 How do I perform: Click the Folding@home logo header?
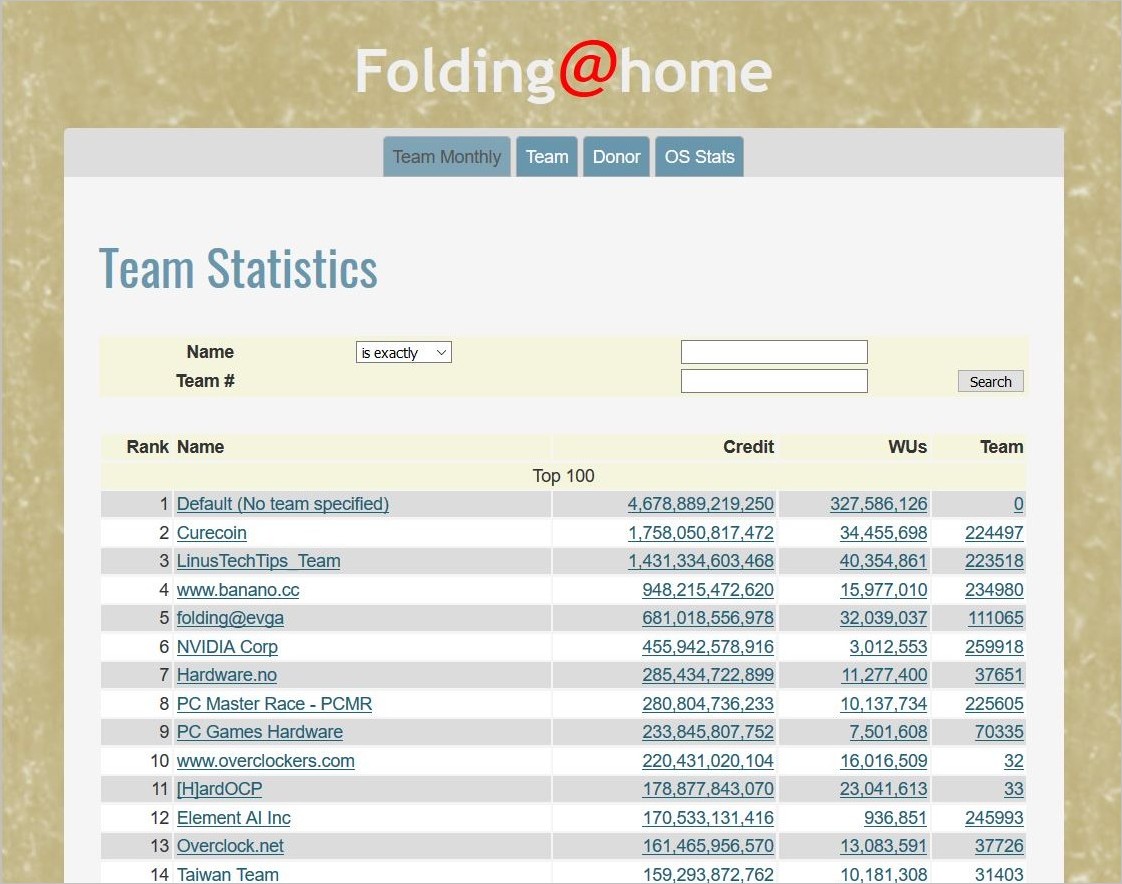point(563,72)
